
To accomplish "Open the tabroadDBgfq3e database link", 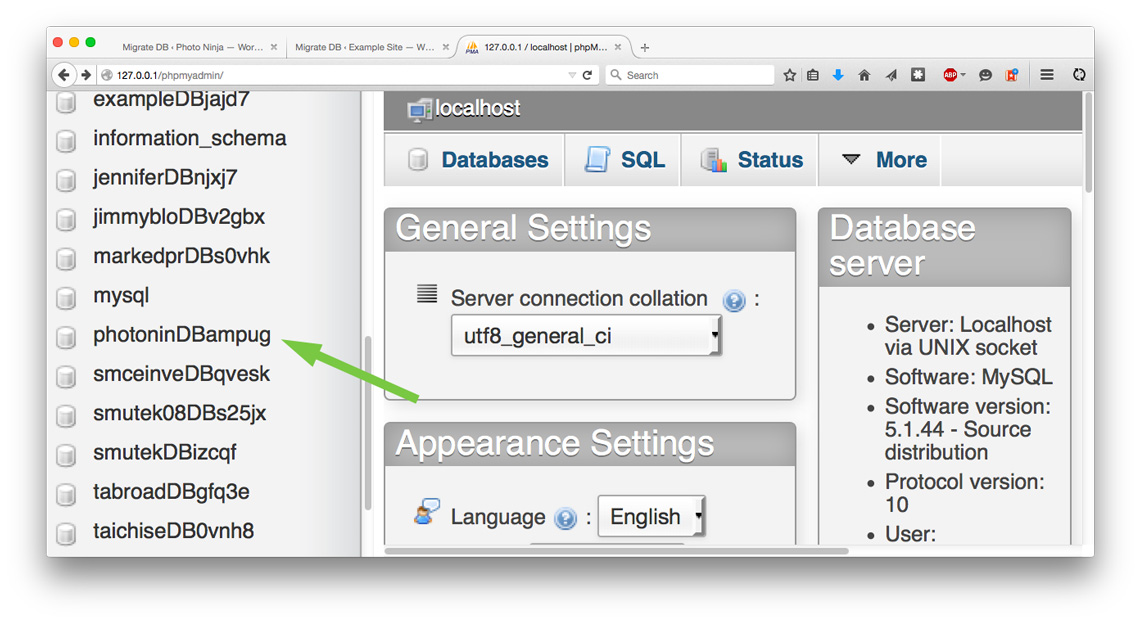I will click(172, 492).
